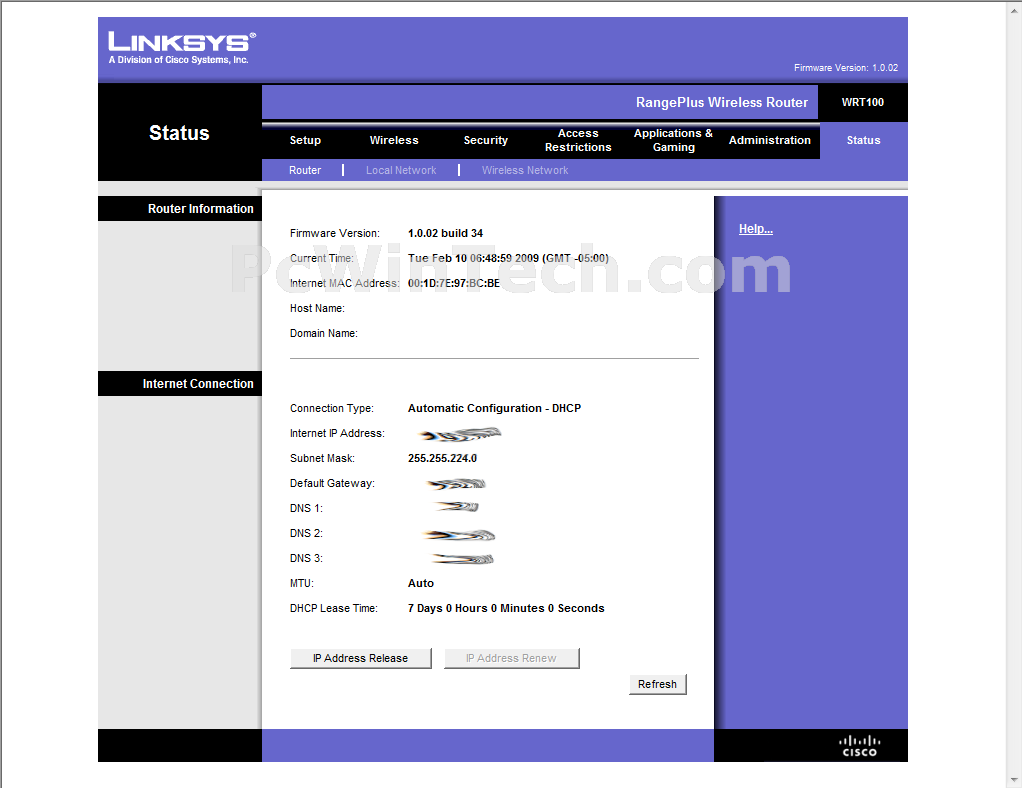Switch to Local Network sub-tab
This screenshot has width=1022, height=788.
click(401, 170)
